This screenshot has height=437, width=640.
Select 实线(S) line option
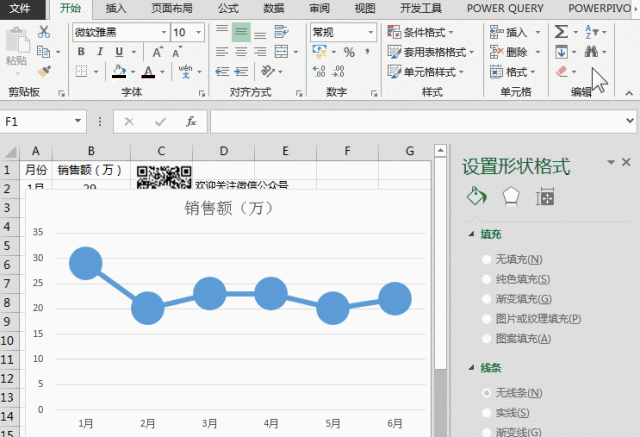tap(506, 413)
